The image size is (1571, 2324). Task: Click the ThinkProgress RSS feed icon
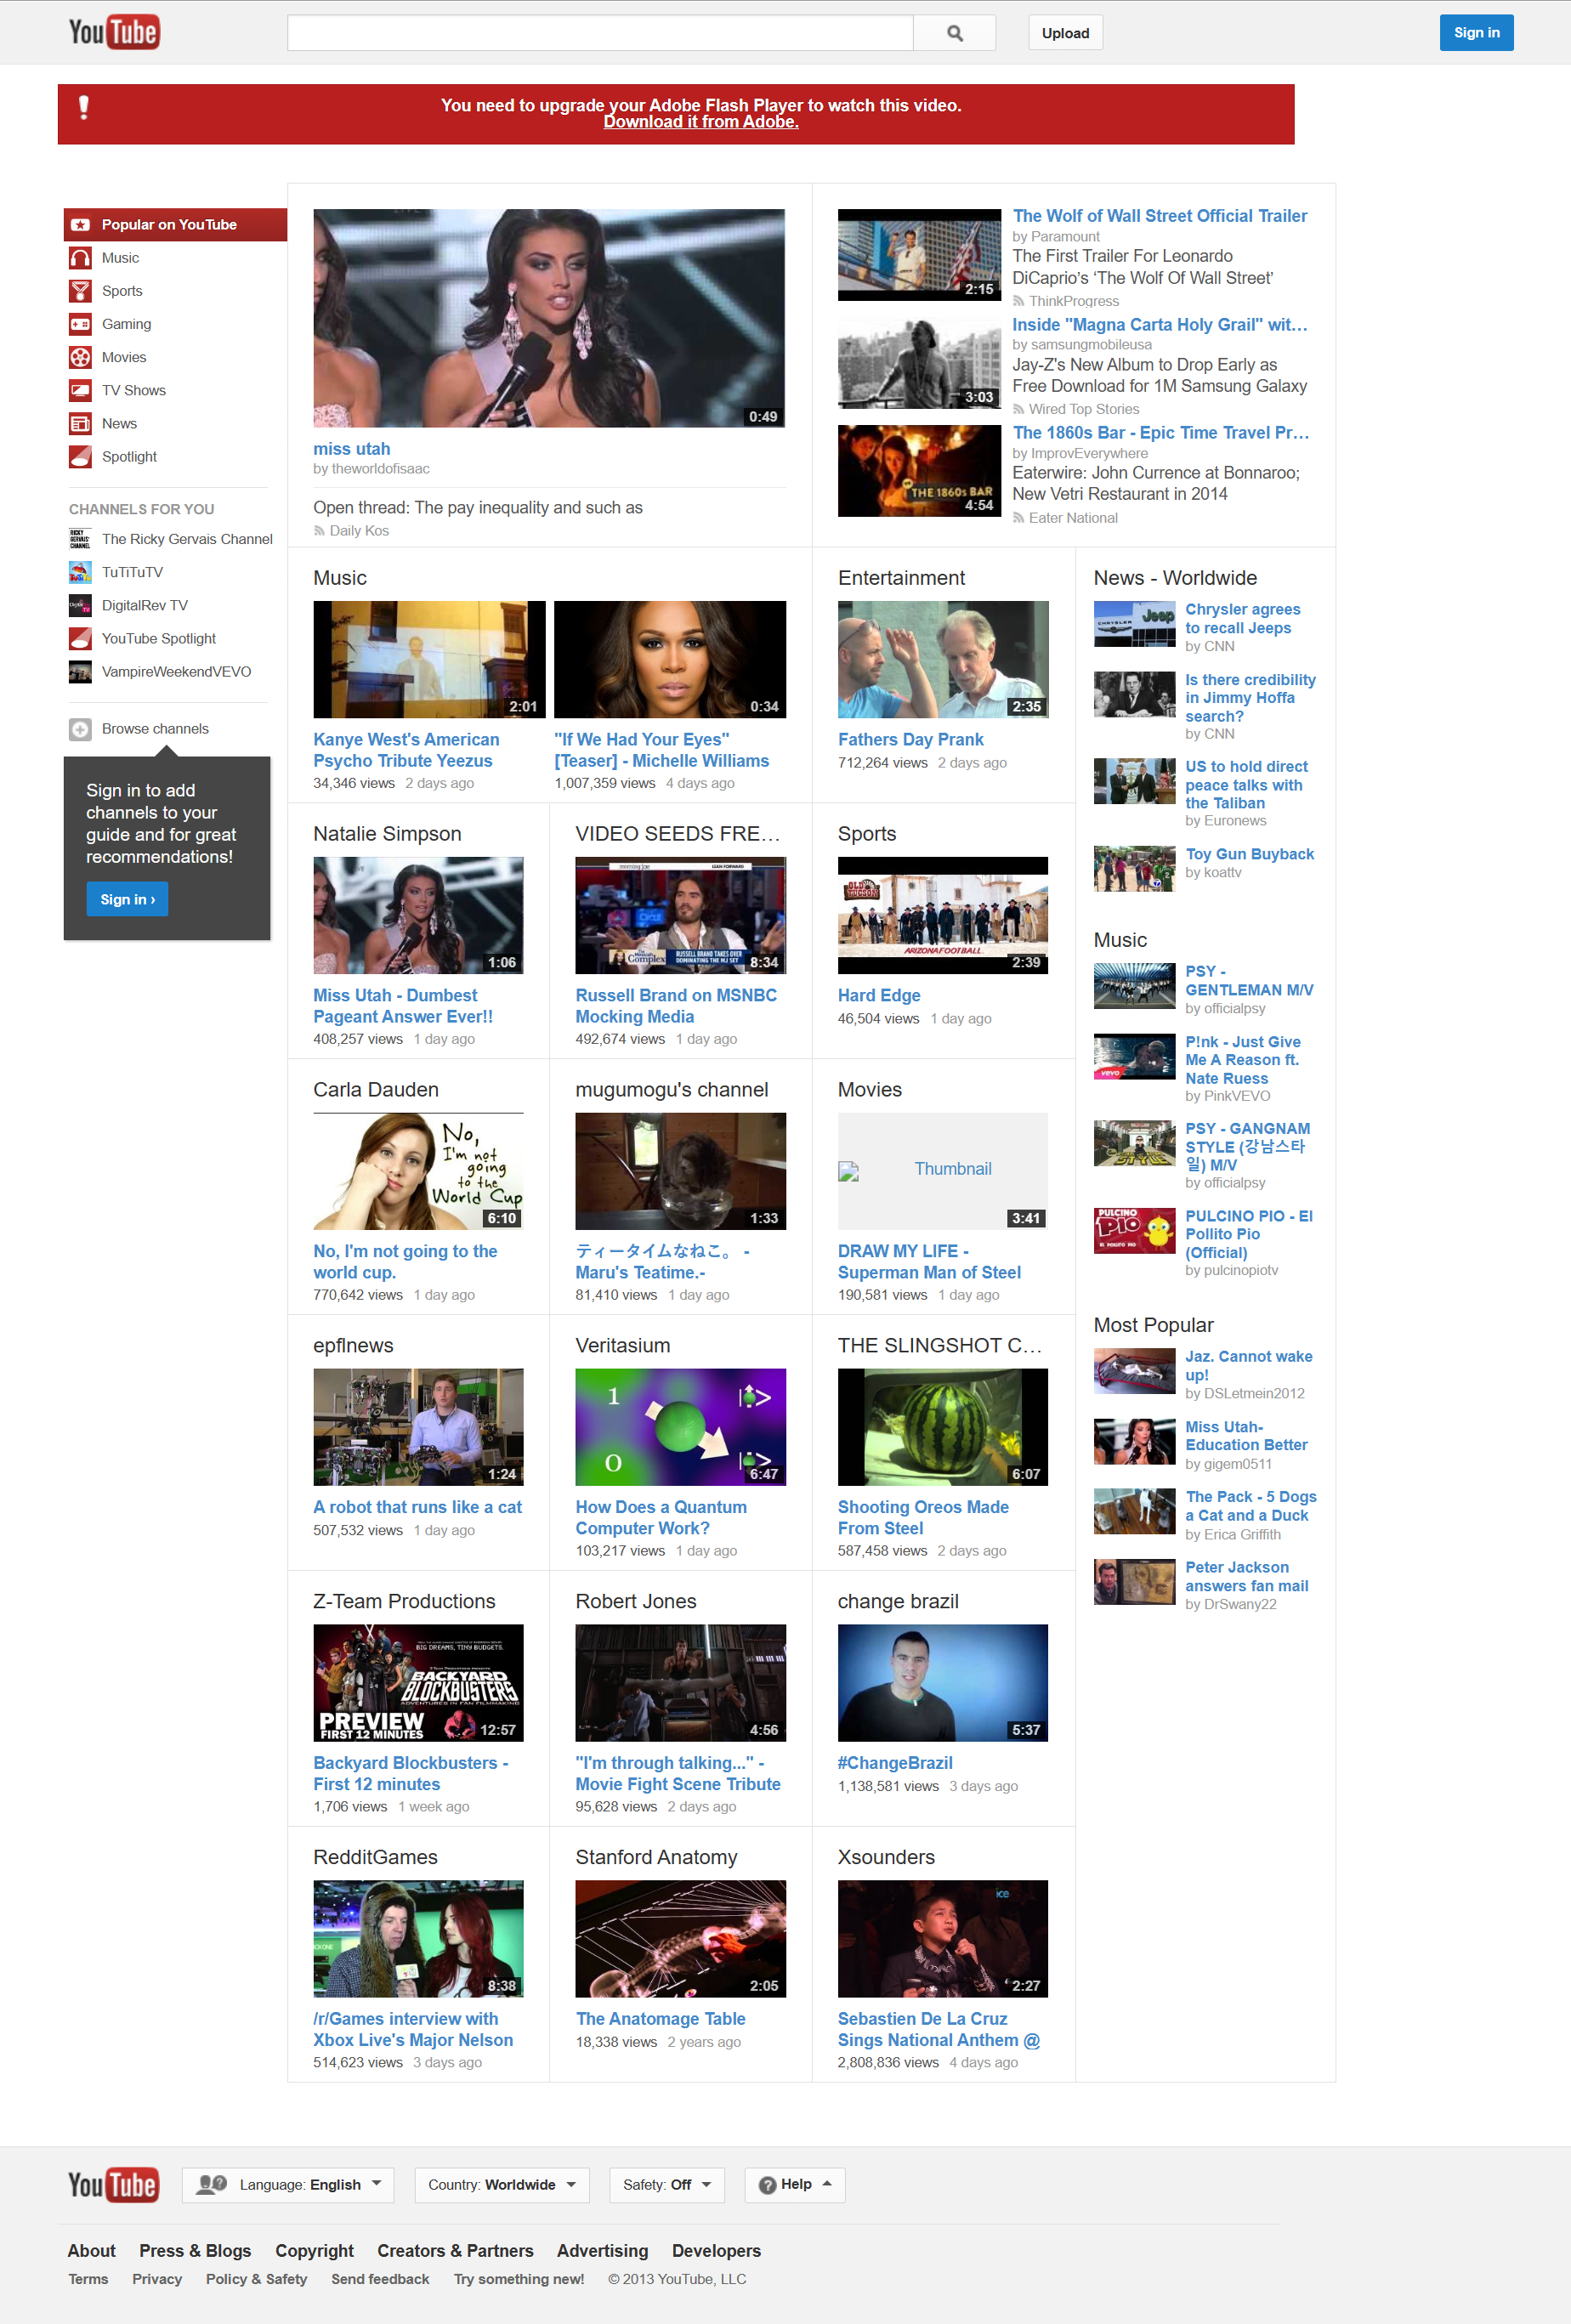(x=1018, y=301)
